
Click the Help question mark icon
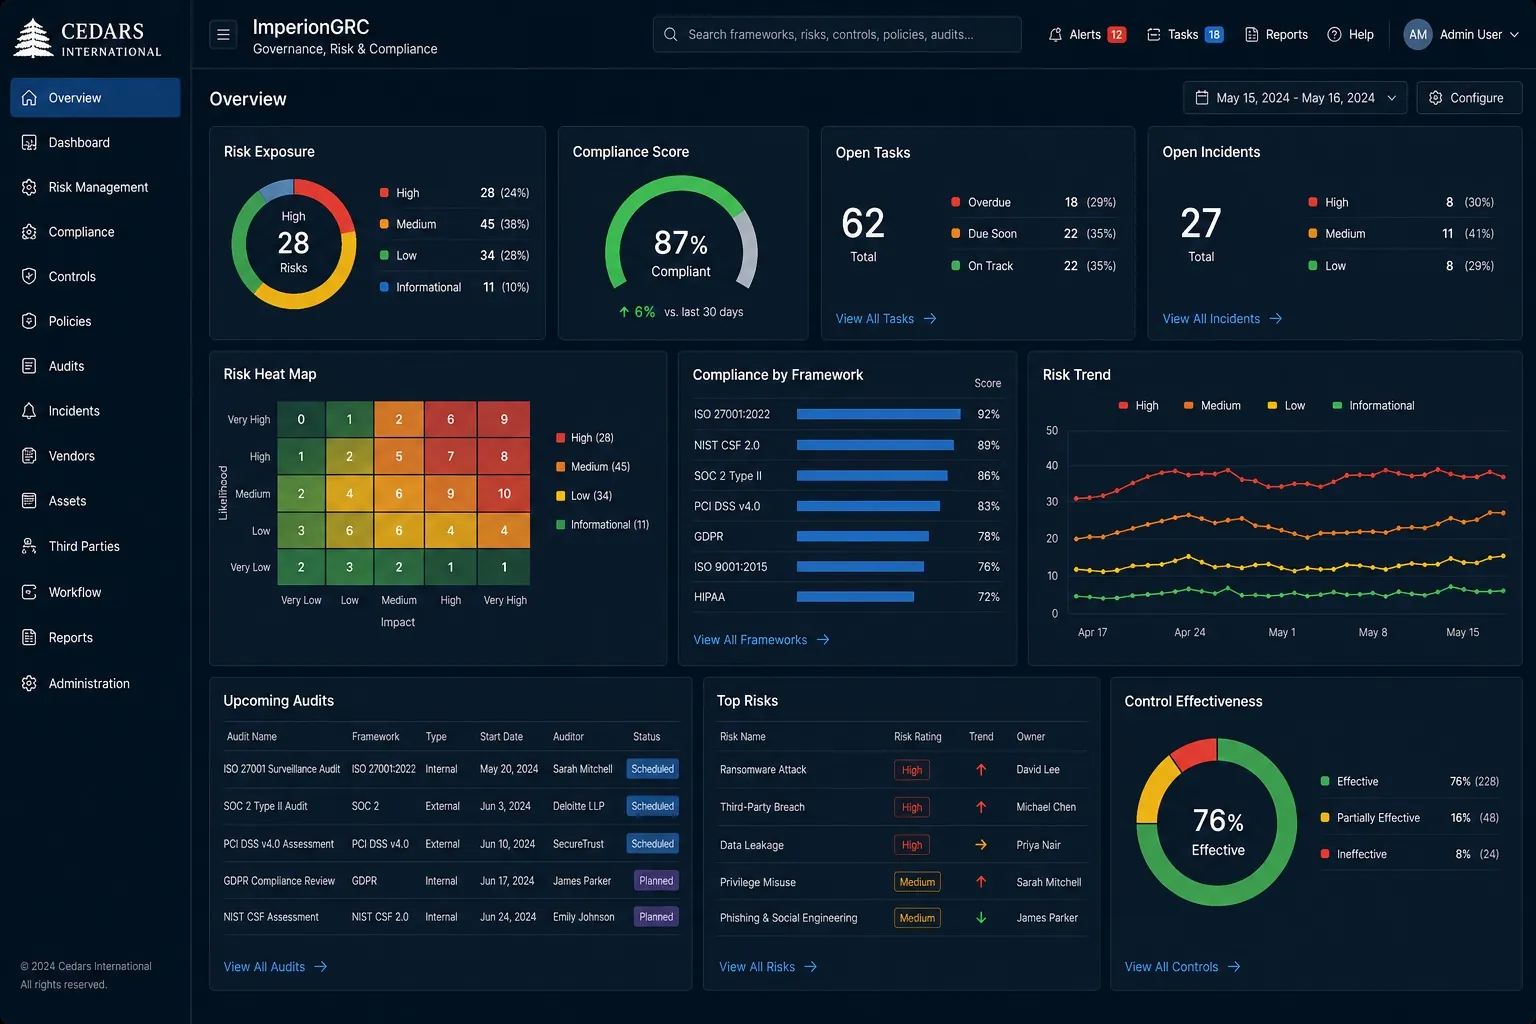coord(1334,34)
